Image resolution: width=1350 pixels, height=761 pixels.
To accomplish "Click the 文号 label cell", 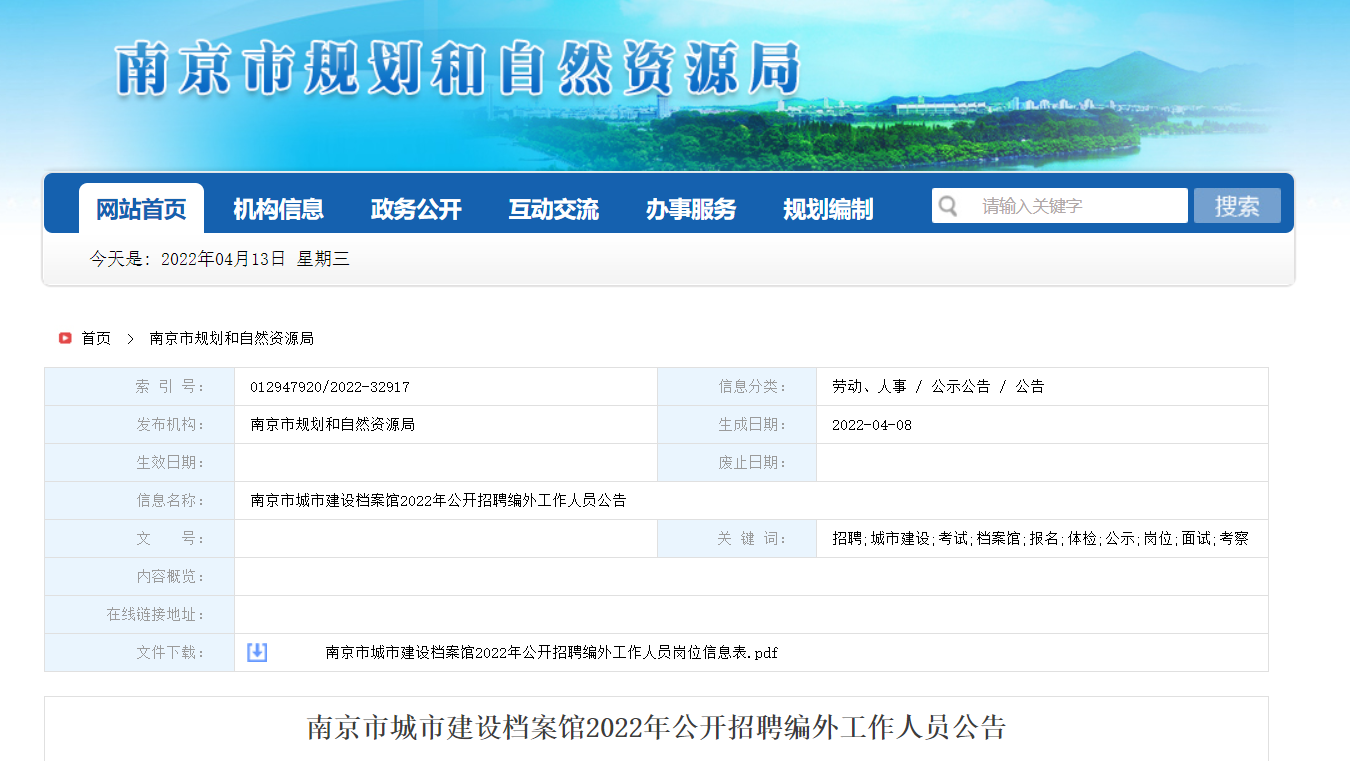I will 140,539.
